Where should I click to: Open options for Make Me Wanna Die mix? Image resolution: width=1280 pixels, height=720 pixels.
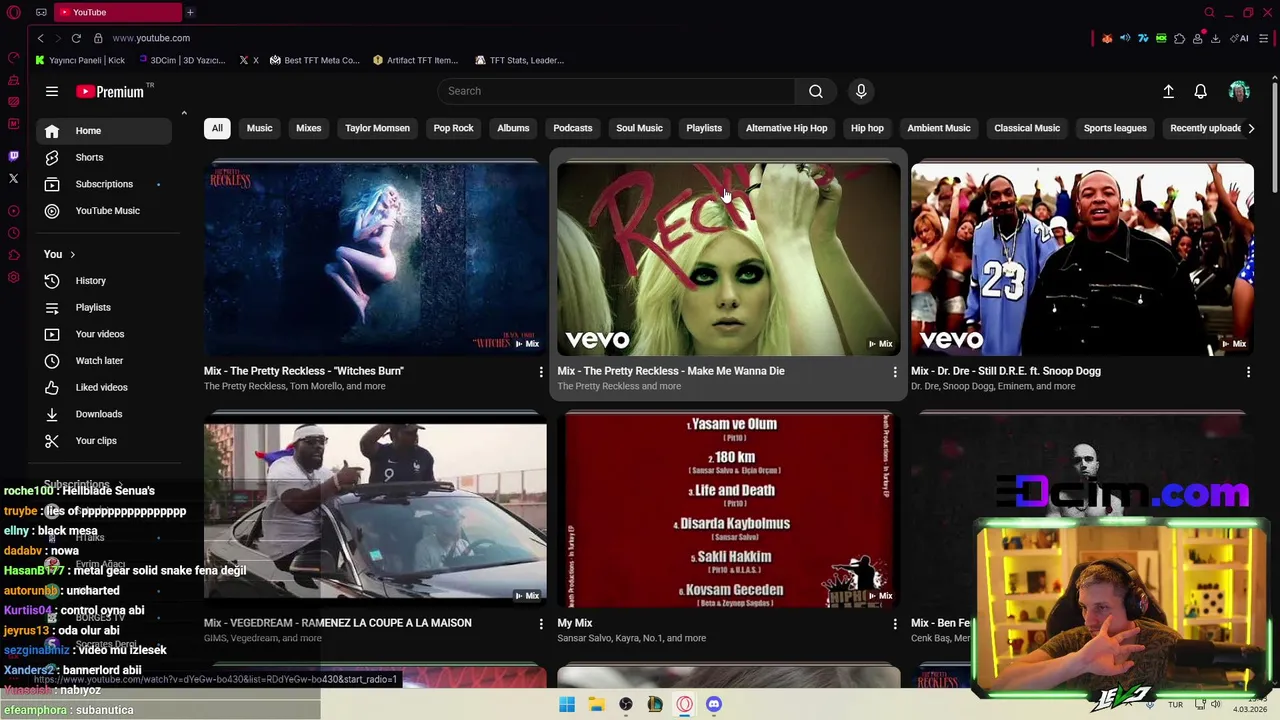(x=895, y=372)
